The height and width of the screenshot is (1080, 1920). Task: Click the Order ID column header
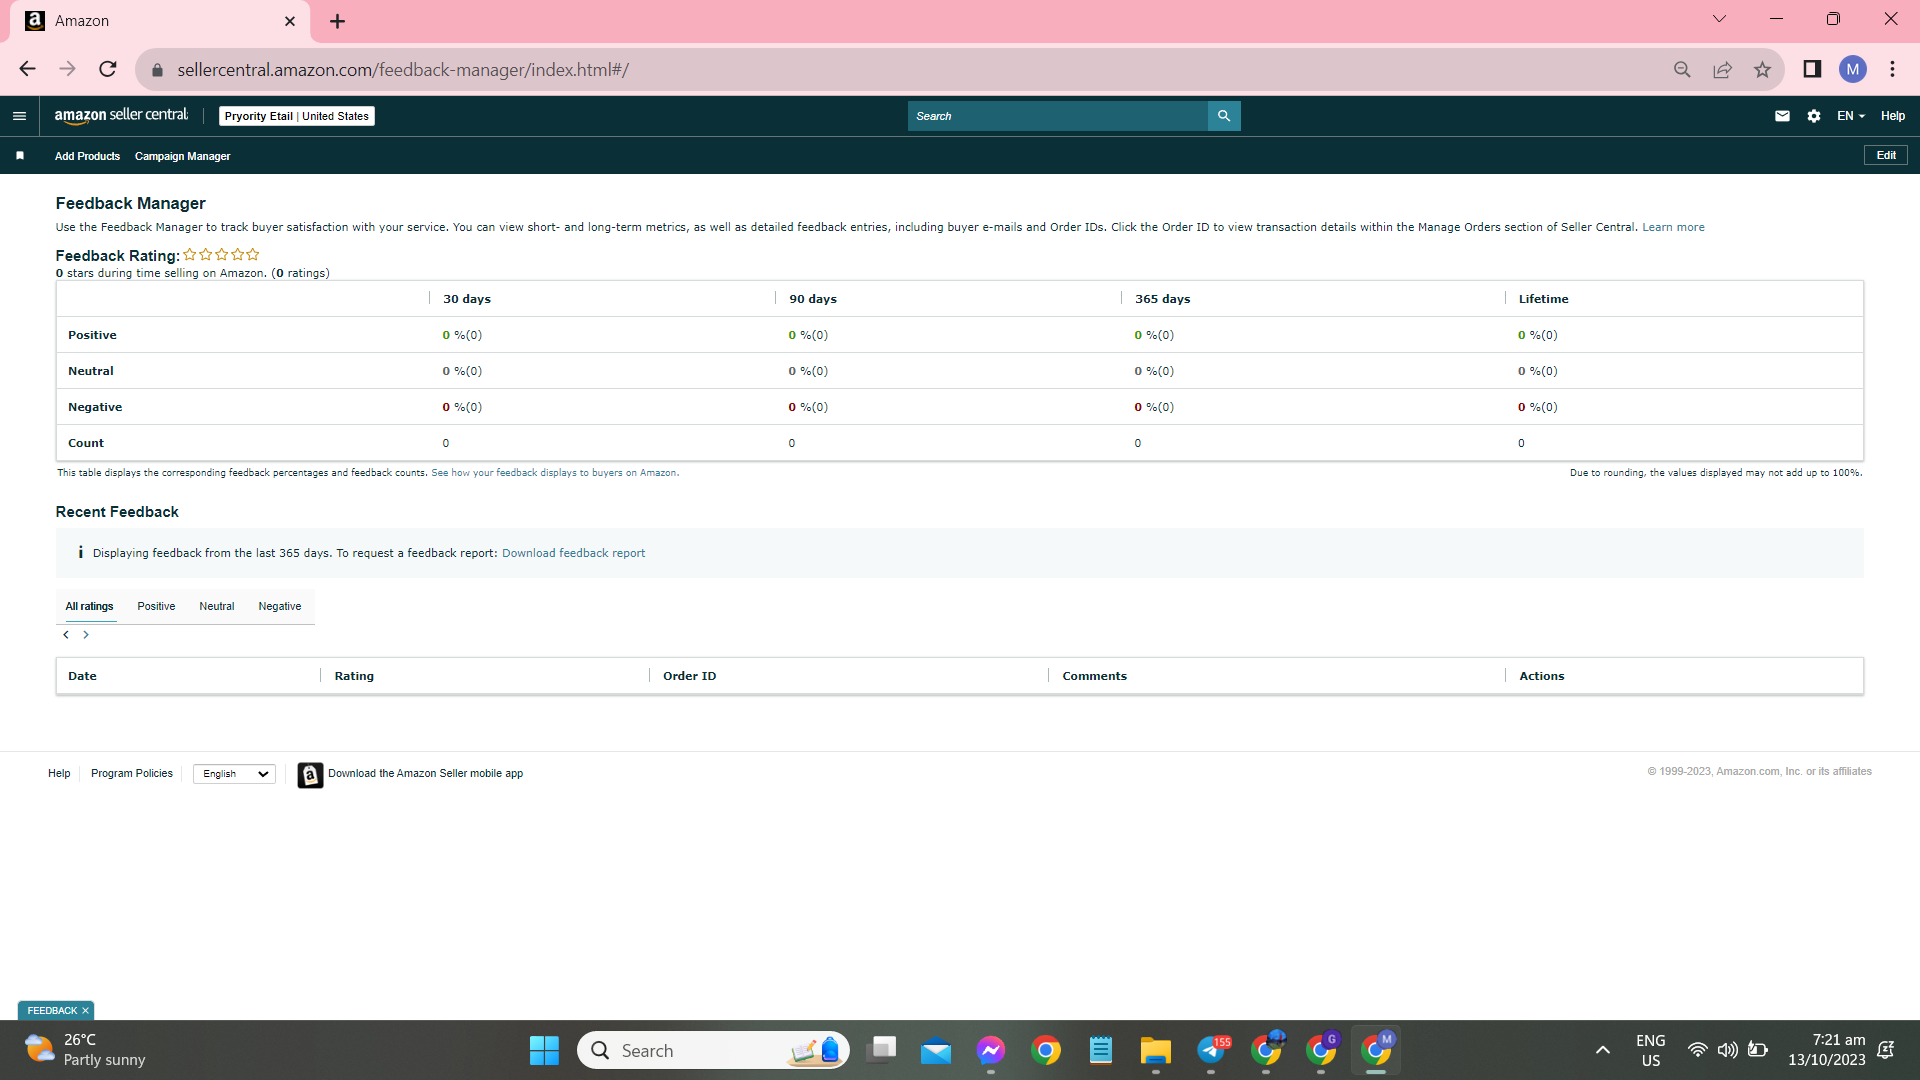(x=689, y=676)
